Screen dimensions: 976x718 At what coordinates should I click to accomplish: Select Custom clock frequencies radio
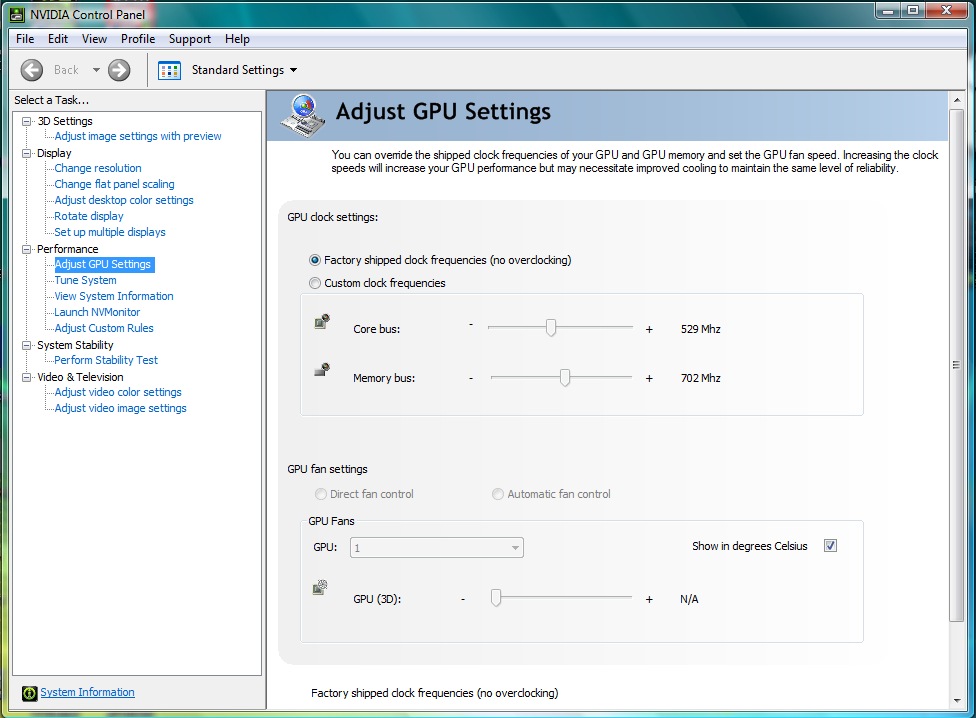[315, 283]
